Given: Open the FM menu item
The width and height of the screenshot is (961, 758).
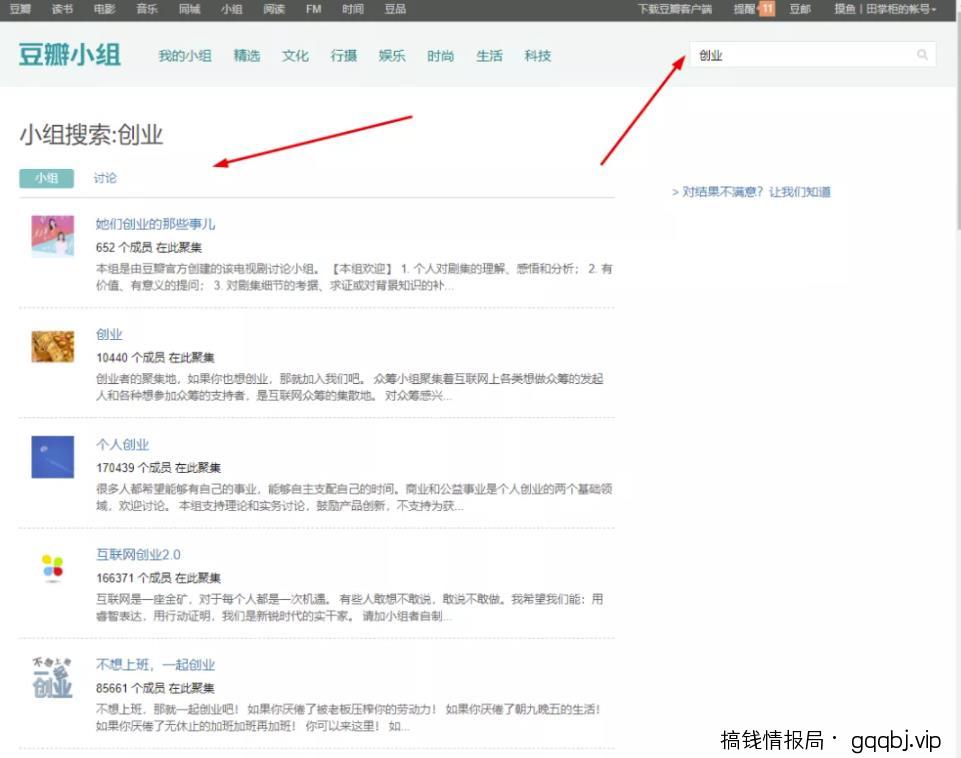Looking at the screenshot, I should point(313,9).
